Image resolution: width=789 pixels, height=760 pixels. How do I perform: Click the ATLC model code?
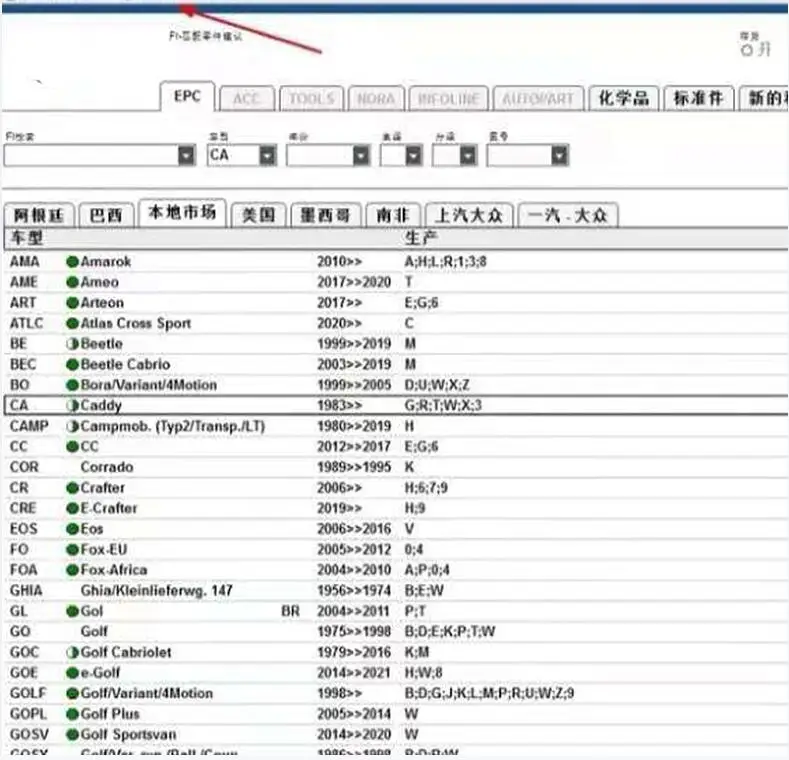coord(27,324)
